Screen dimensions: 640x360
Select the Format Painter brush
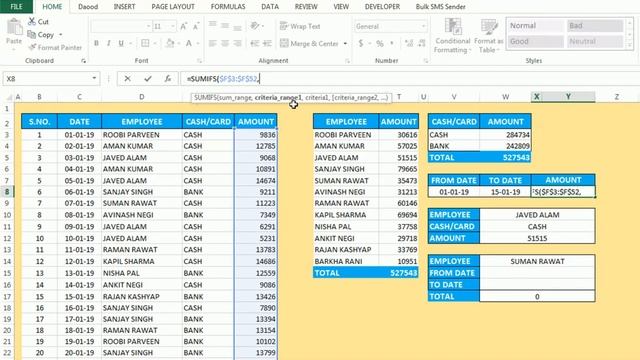pyautogui.click(x=32, y=47)
